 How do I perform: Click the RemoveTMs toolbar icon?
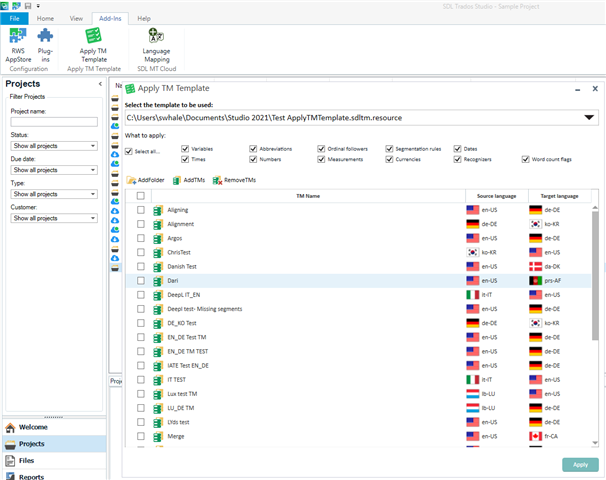(217, 180)
